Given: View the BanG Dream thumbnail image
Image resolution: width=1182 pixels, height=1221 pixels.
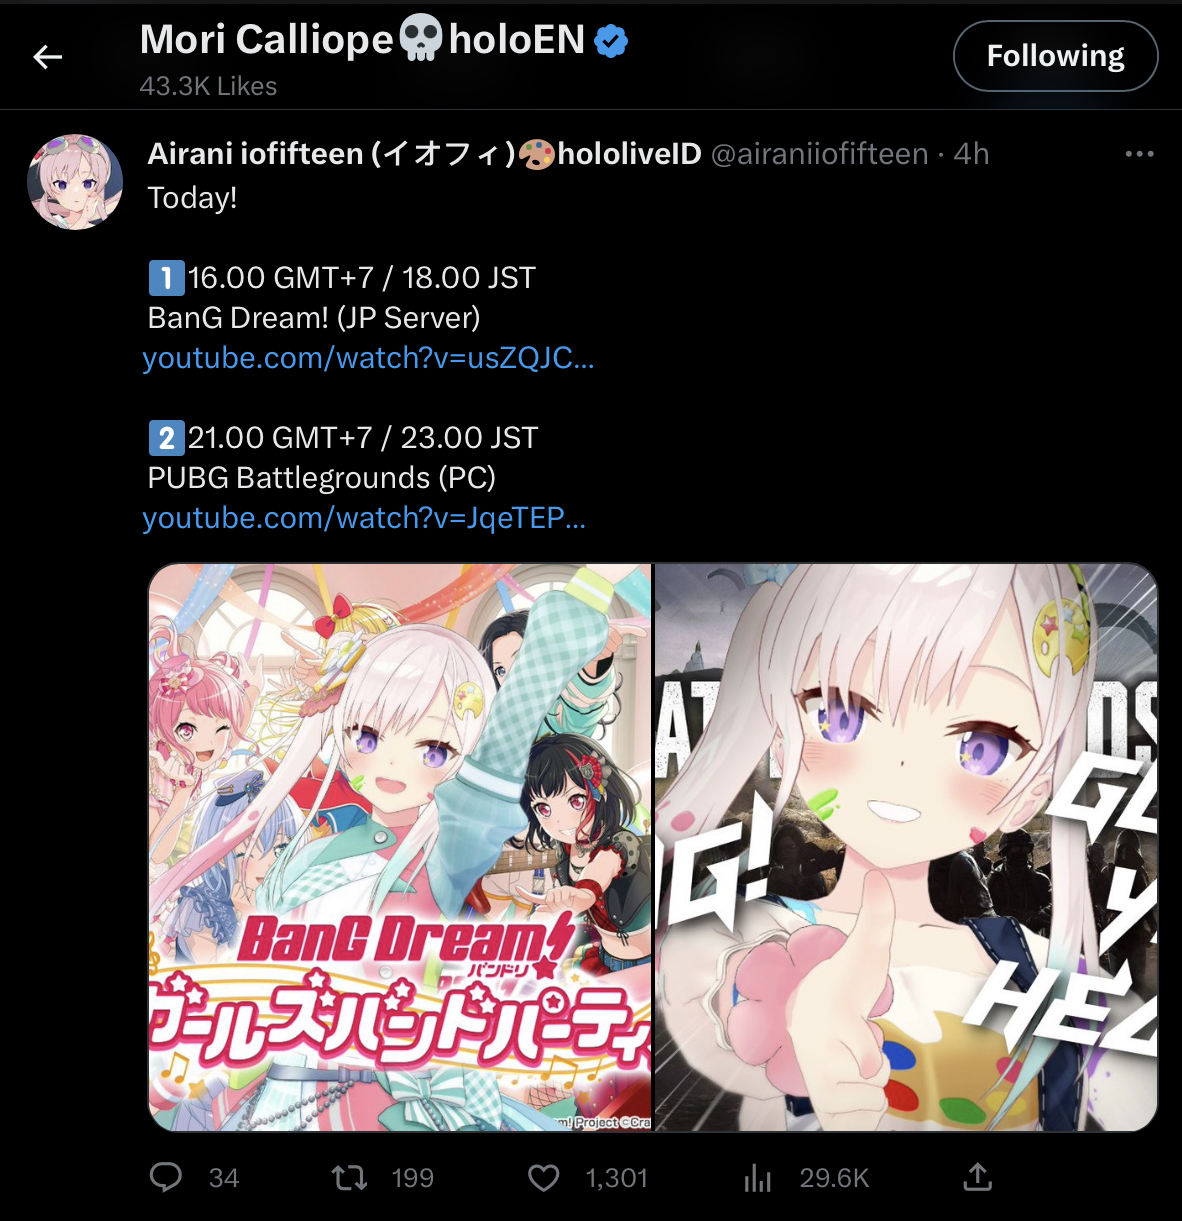Looking at the screenshot, I should coord(400,847).
